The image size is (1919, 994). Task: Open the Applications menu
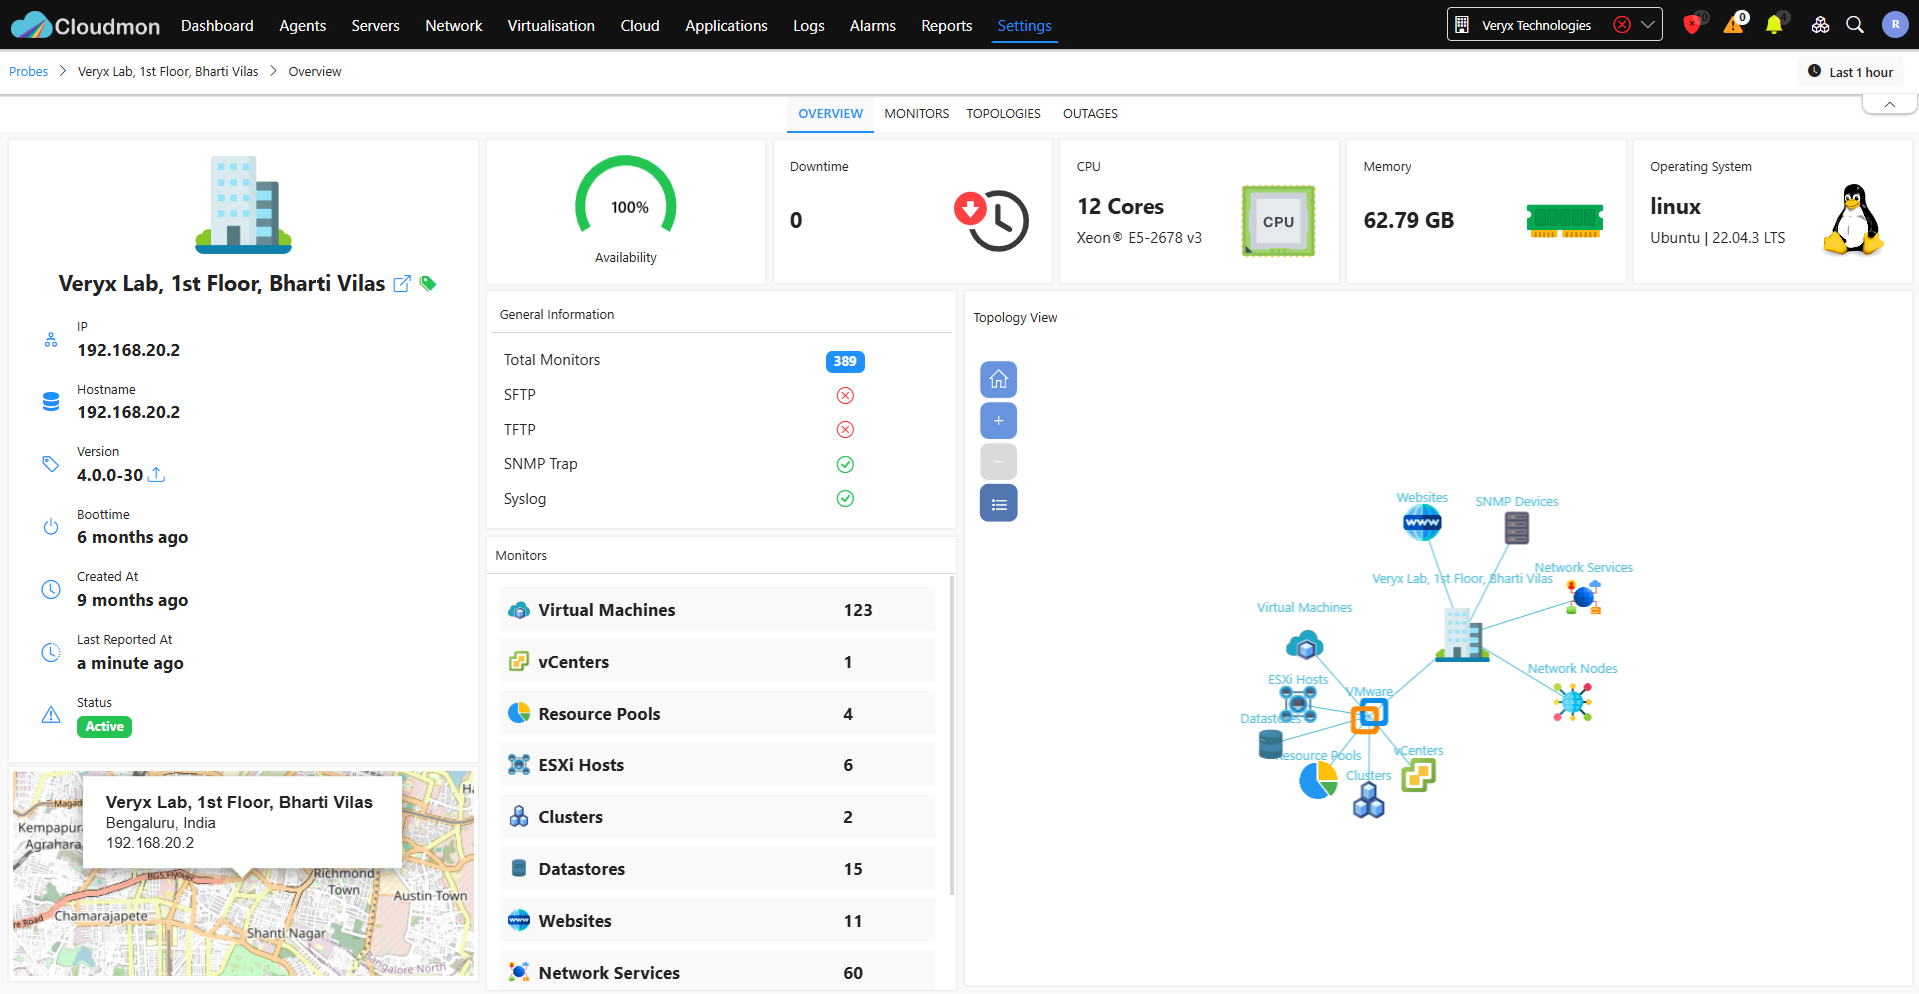pyautogui.click(x=726, y=25)
